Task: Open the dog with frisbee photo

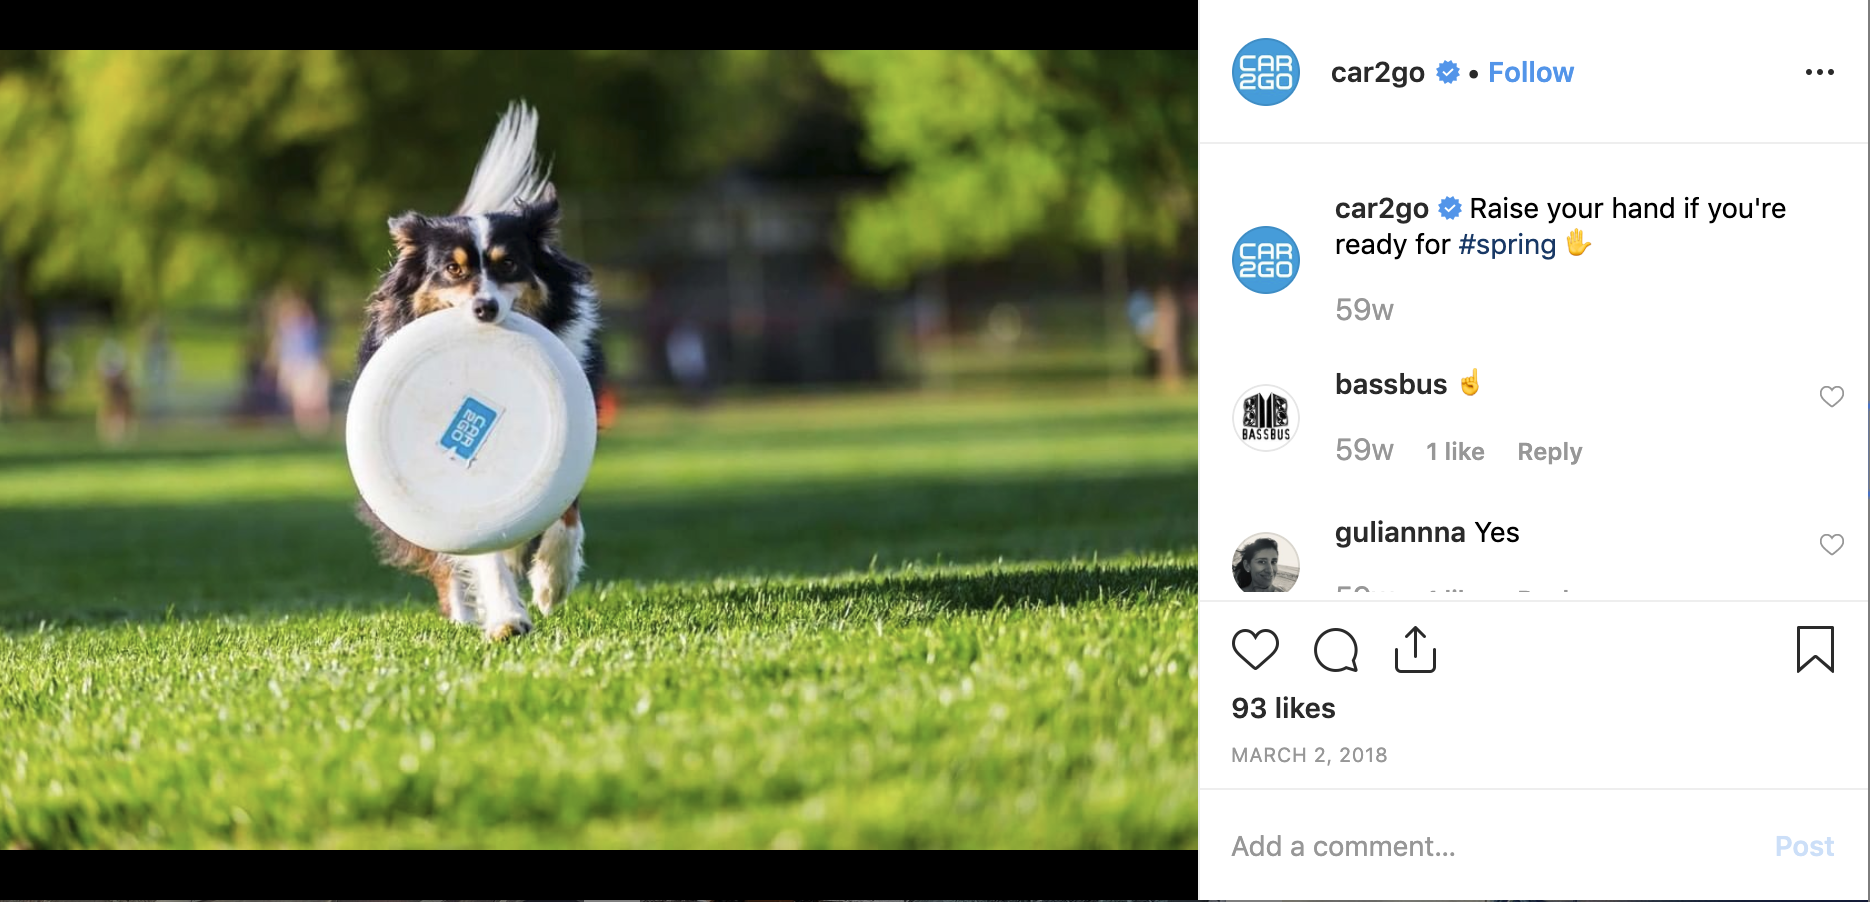Action: click(x=599, y=450)
